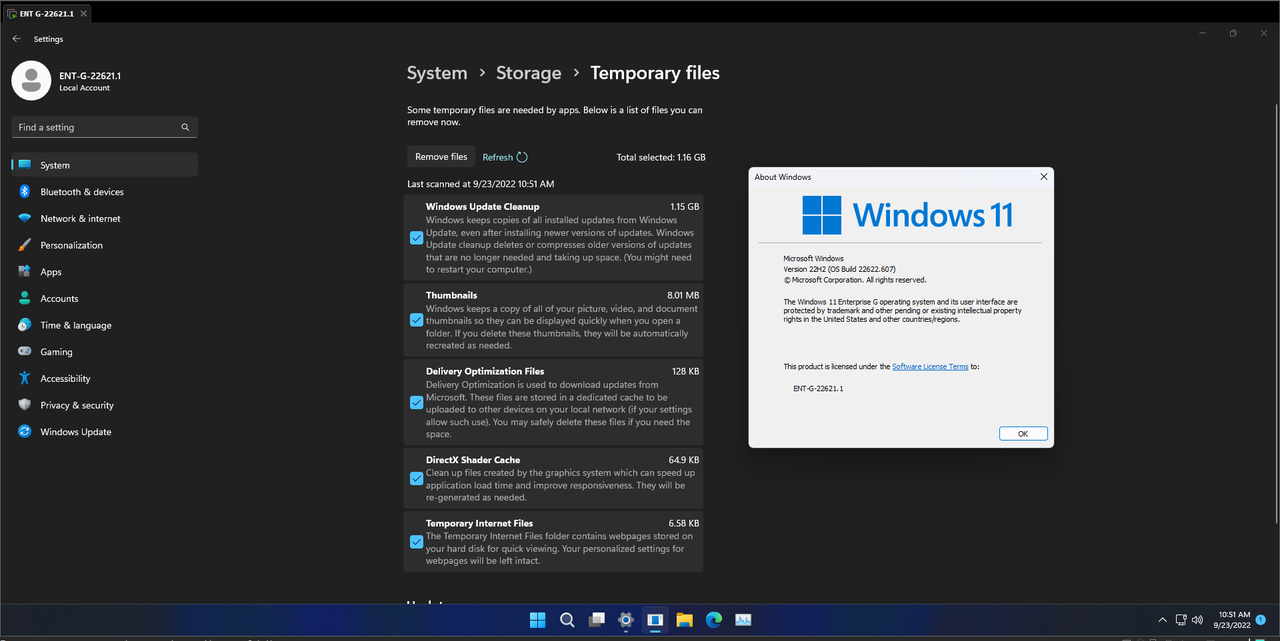Open Gaming settings
This screenshot has width=1280, height=641.
click(104, 352)
